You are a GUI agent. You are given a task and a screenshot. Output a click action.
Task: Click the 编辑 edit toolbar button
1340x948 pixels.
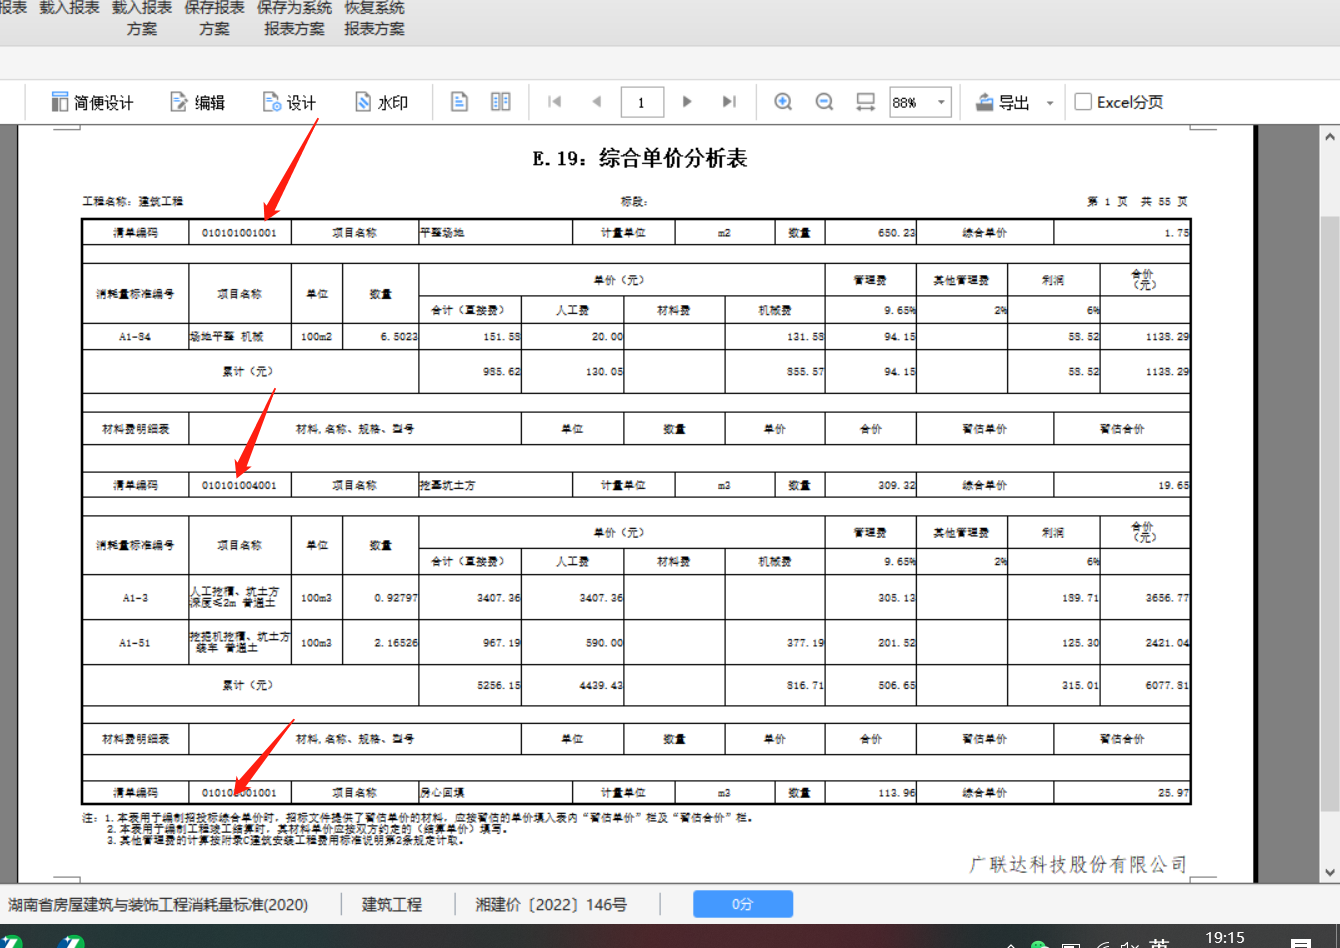pos(198,102)
